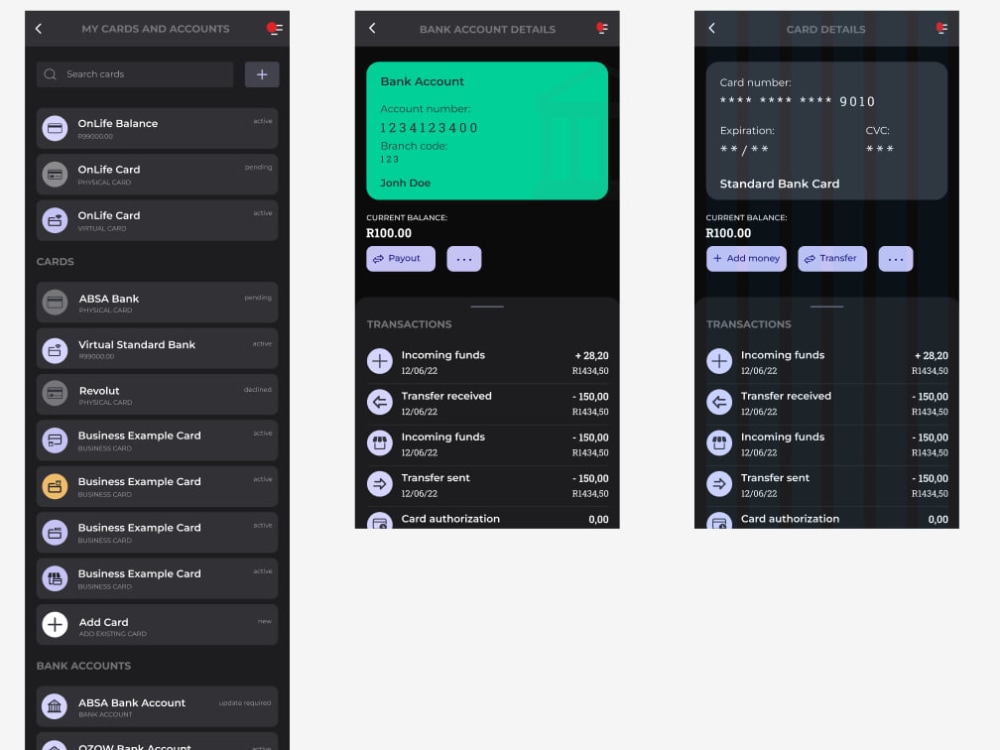
Task: Click the 'update required' status text
Action: tap(245, 703)
